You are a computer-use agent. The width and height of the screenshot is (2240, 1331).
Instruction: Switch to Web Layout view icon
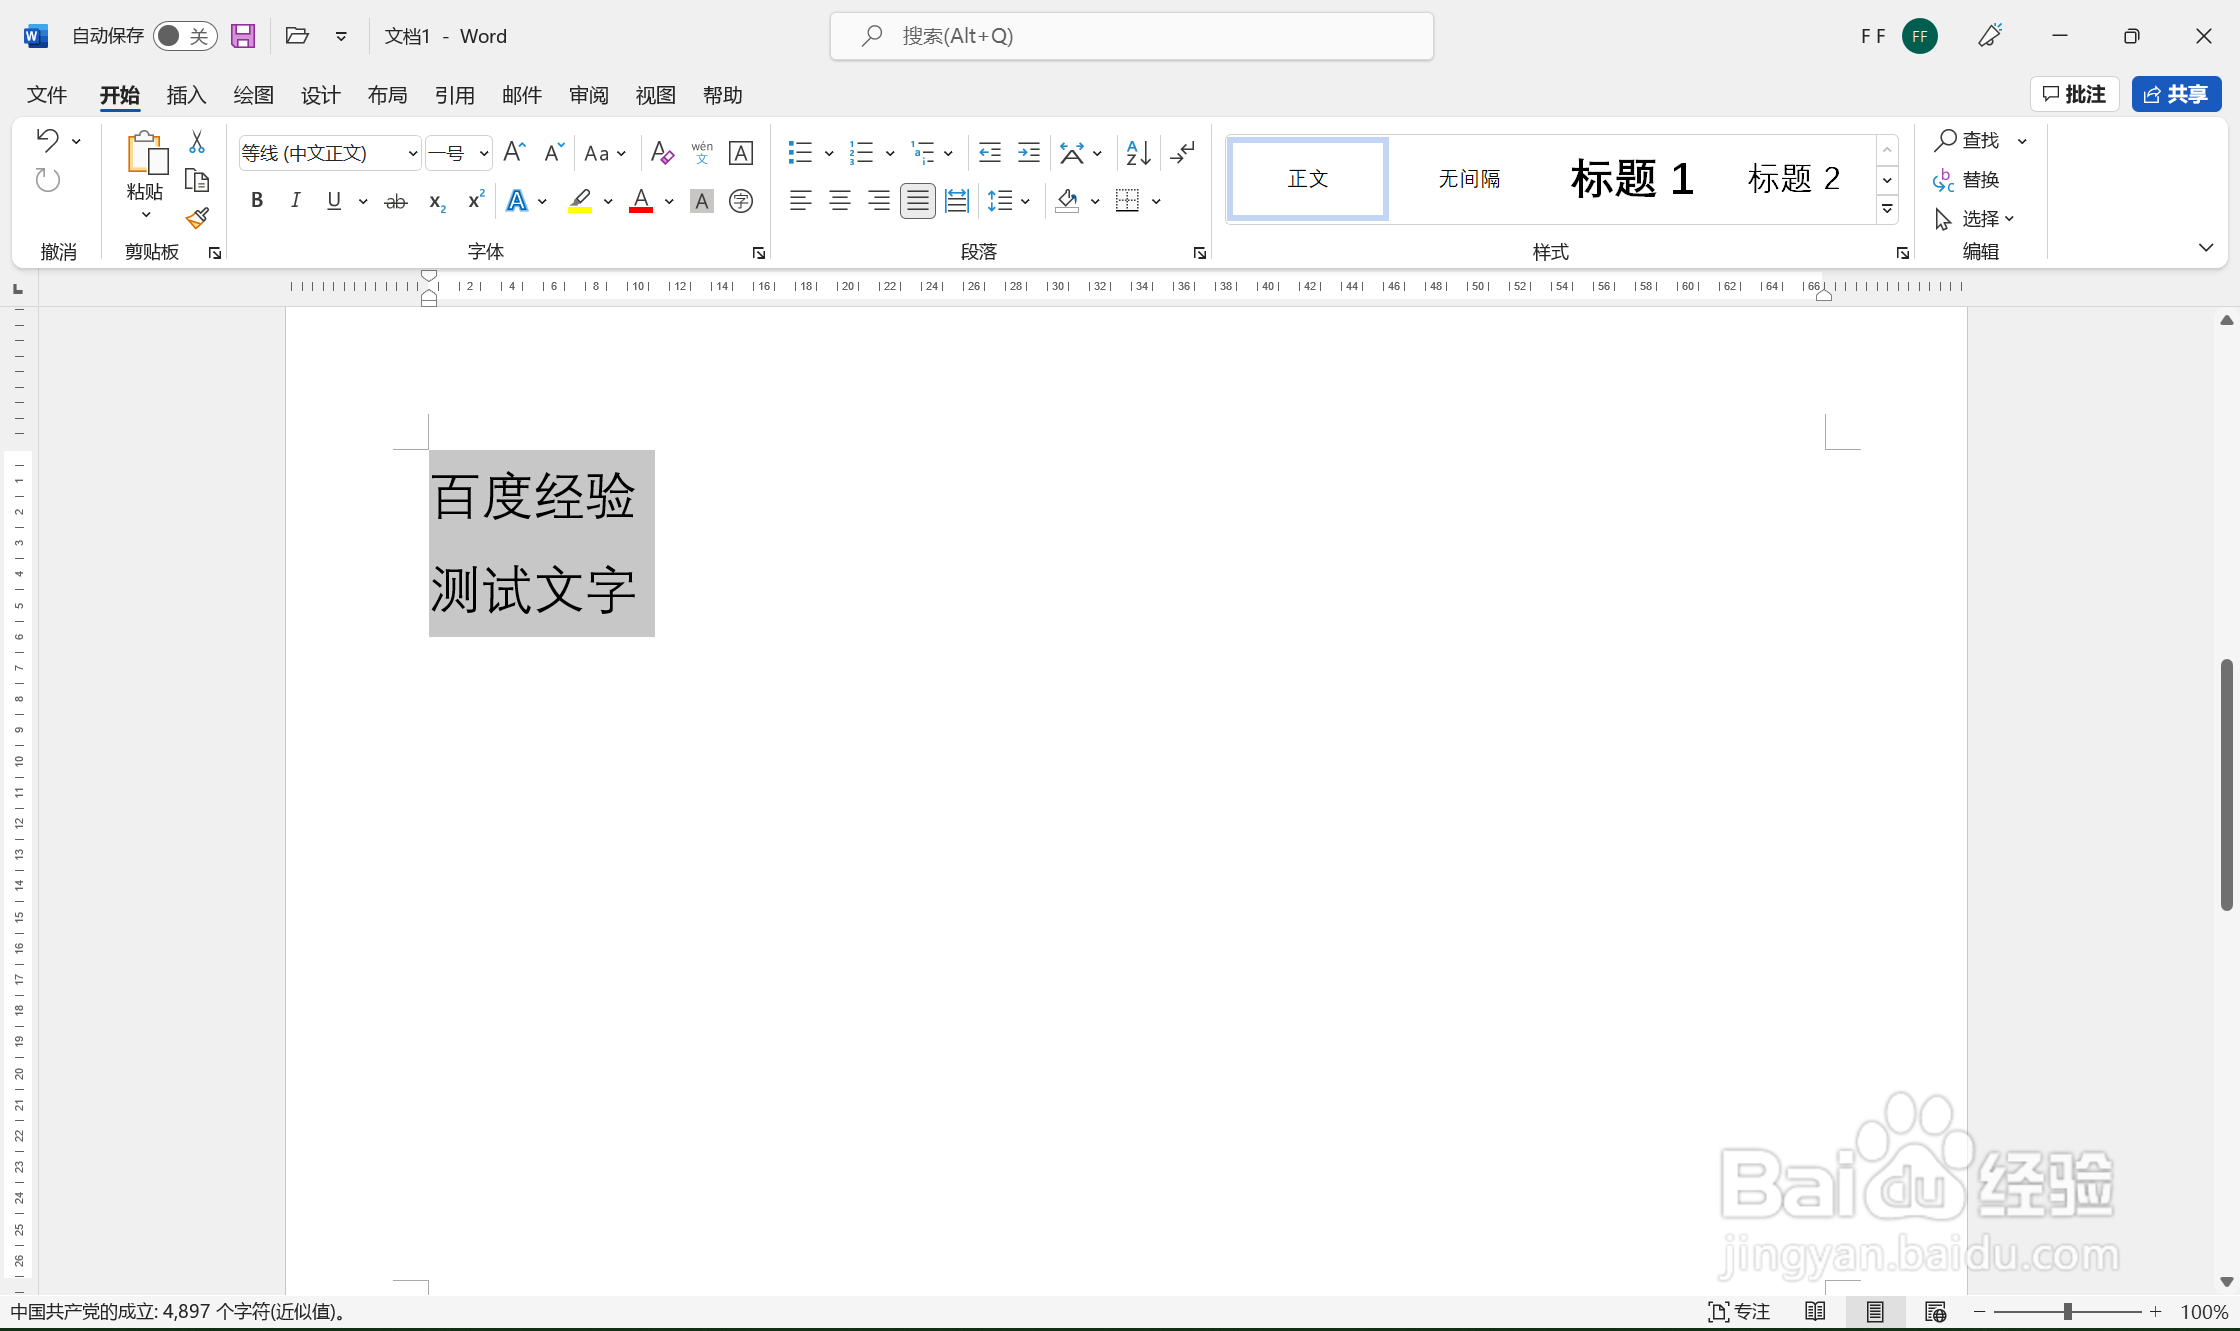coord(1935,1311)
